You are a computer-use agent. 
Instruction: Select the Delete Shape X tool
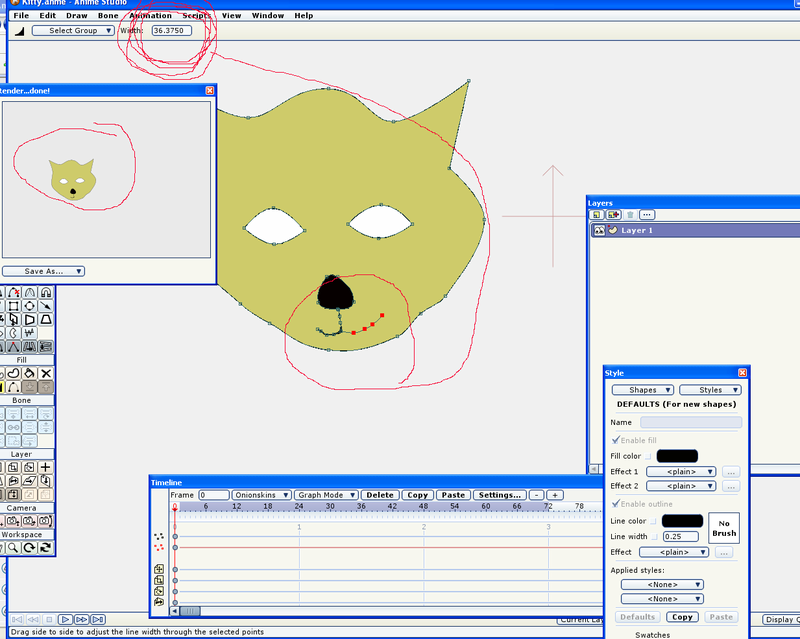[46, 374]
